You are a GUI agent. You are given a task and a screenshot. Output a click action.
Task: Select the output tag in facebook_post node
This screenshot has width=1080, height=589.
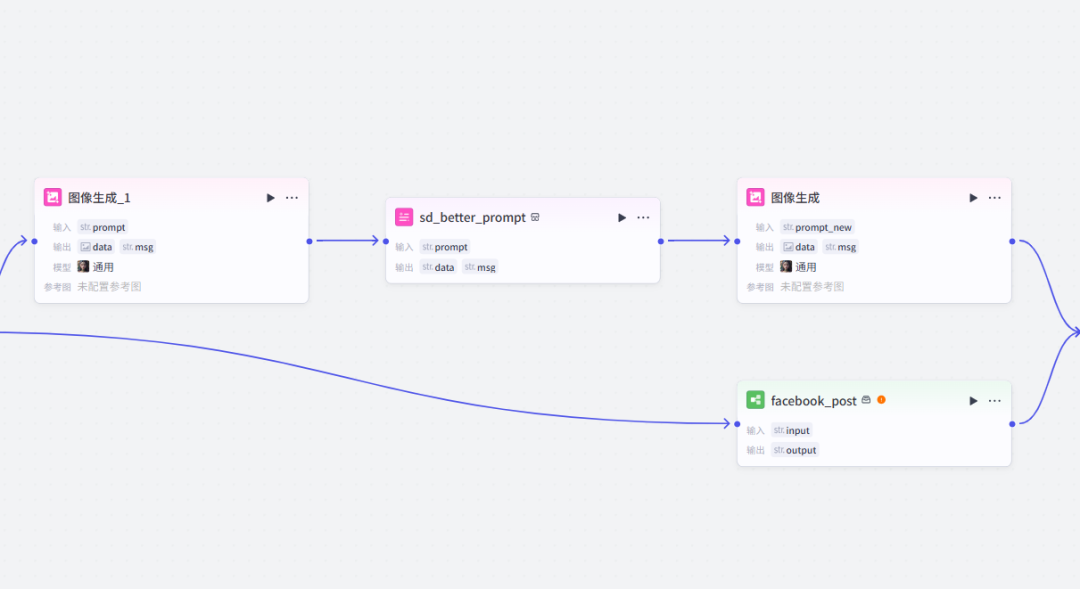(x=795, y=450)
